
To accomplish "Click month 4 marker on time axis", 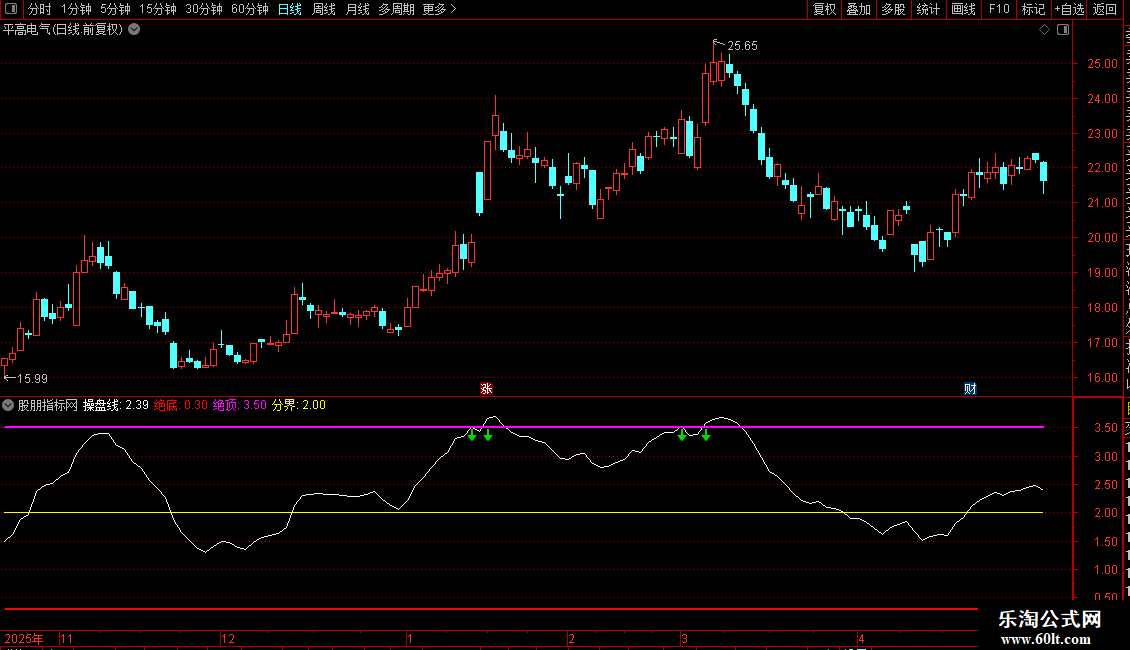I will click(x=860, y=638).
